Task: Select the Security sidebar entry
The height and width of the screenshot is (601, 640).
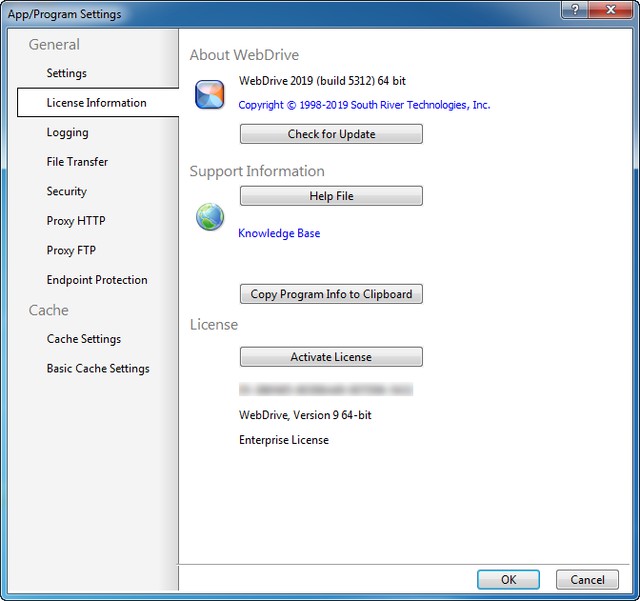Action: (x=66, y=191)
